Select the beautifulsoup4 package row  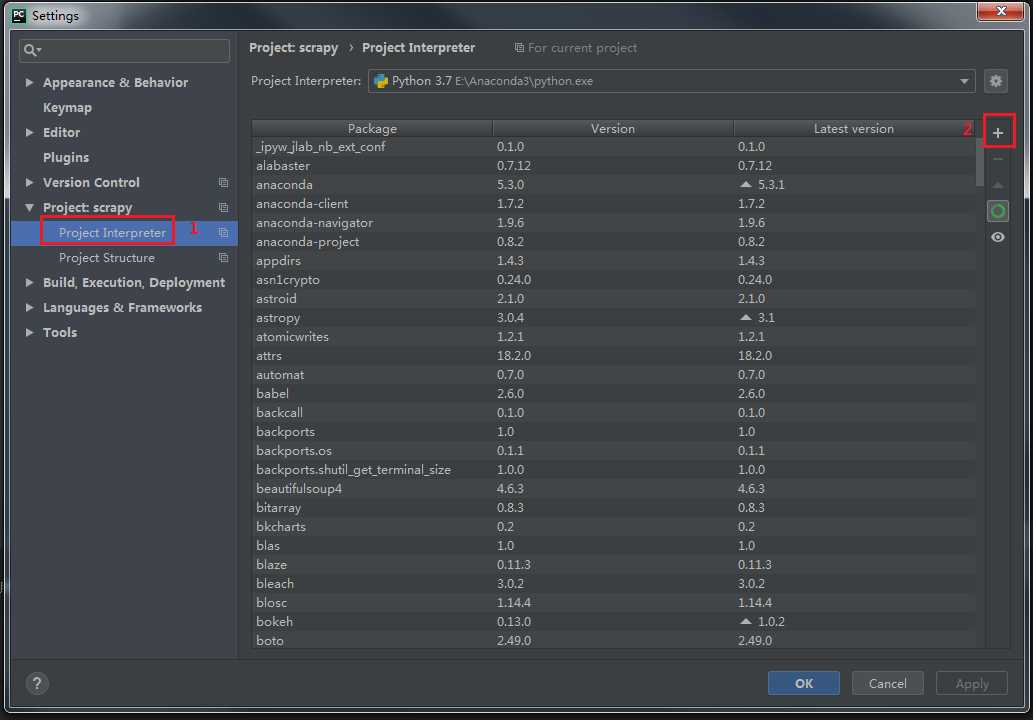click(613, 489)
